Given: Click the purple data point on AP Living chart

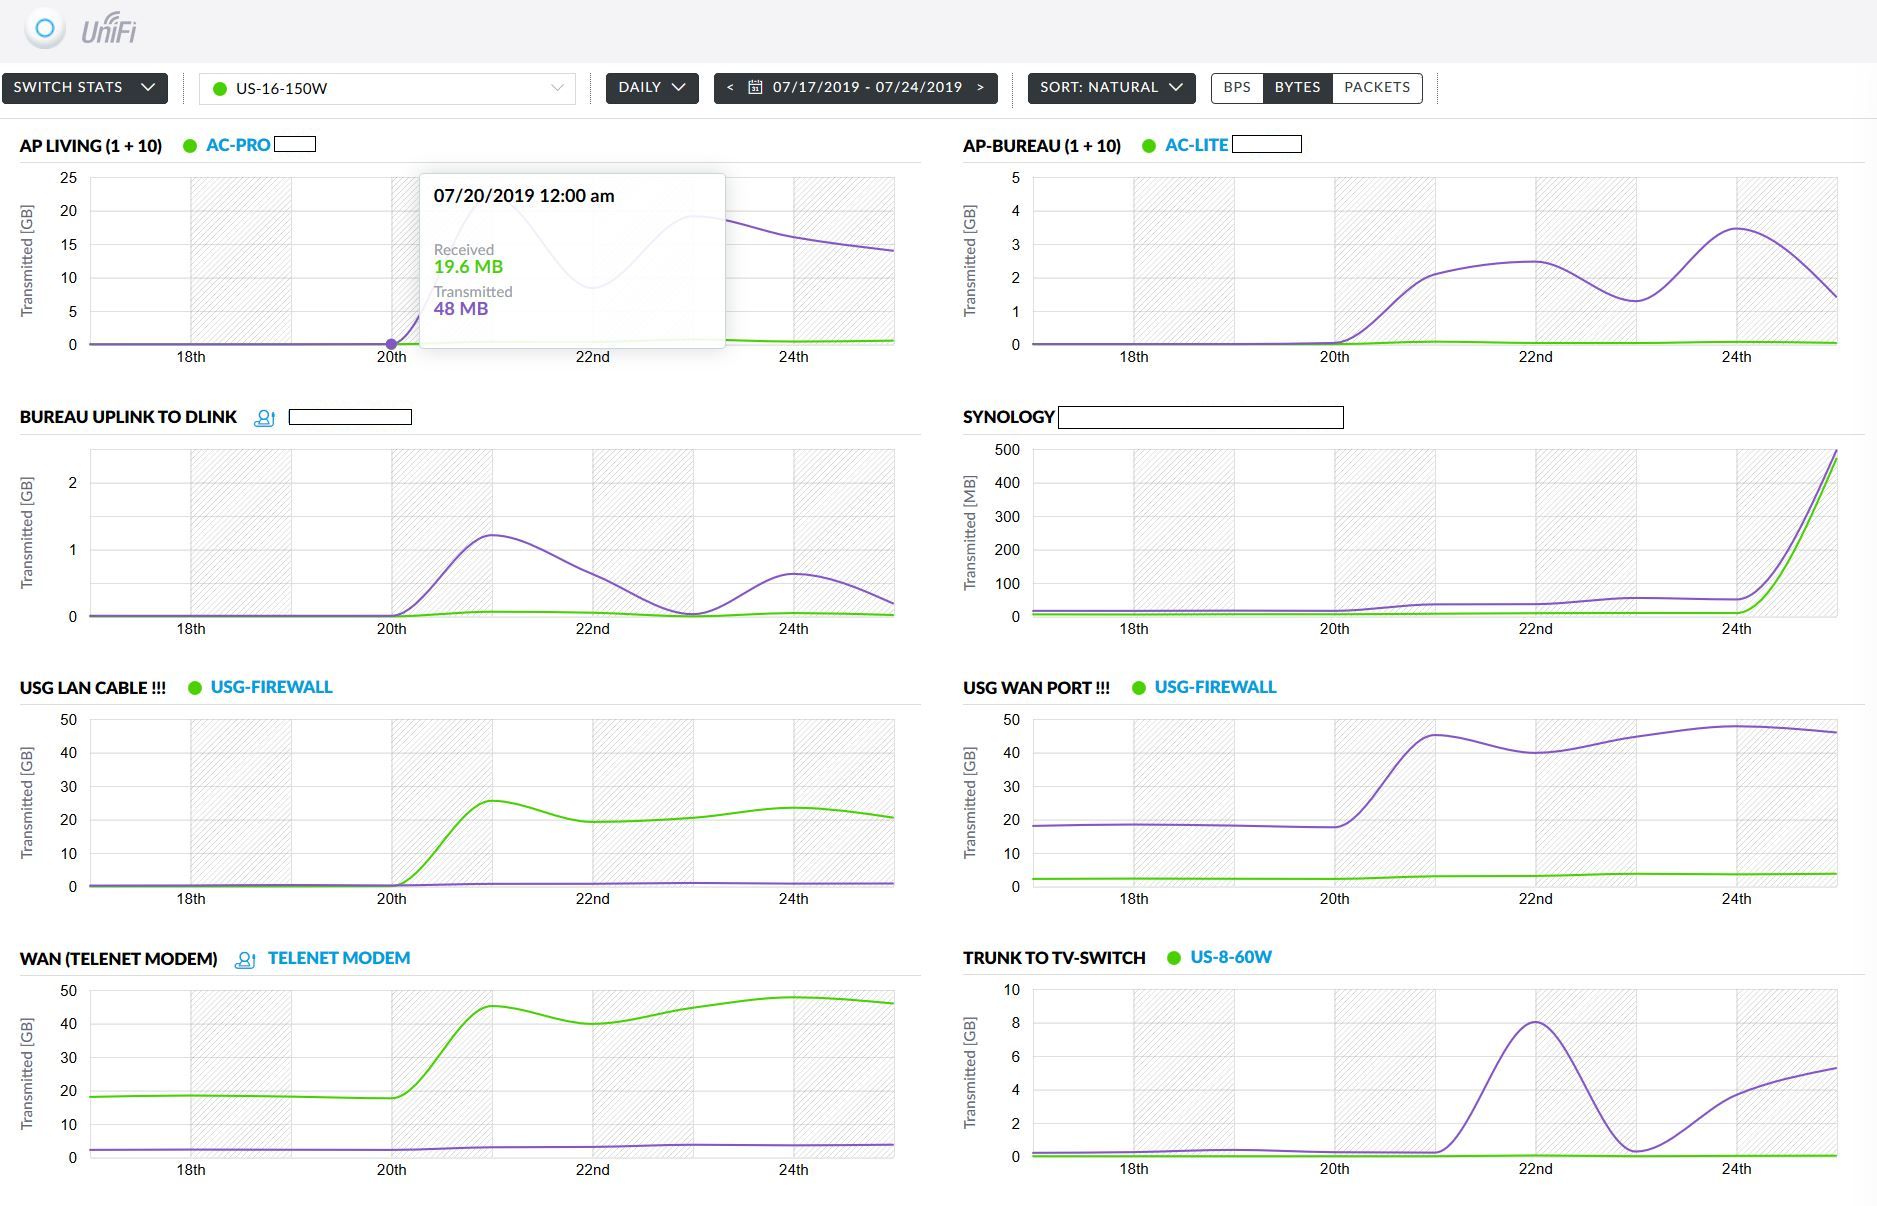Looking at the screenshot, I should click(391, 344).
